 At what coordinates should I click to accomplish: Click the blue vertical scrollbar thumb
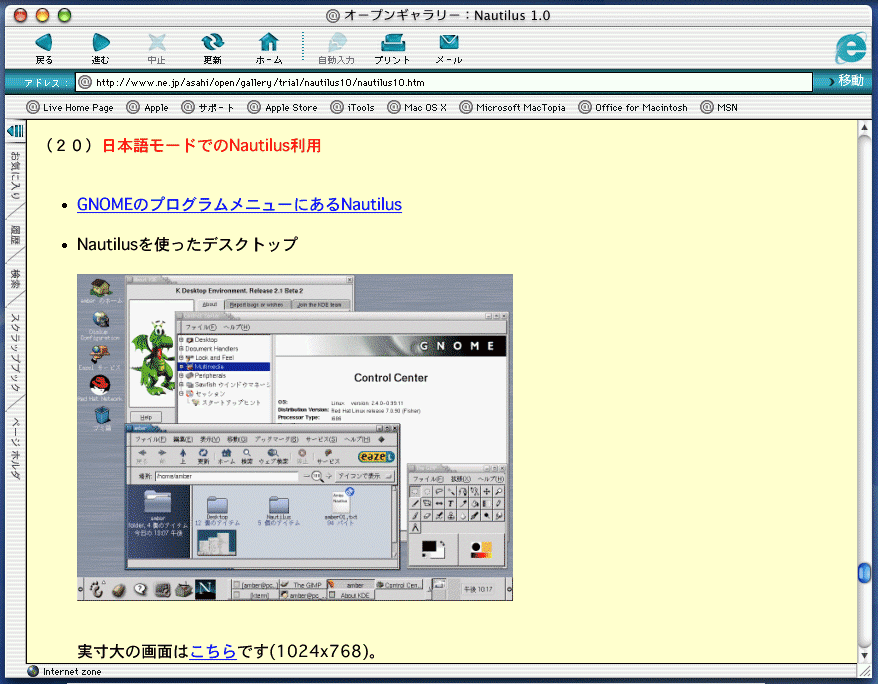[x=865, y=573]
